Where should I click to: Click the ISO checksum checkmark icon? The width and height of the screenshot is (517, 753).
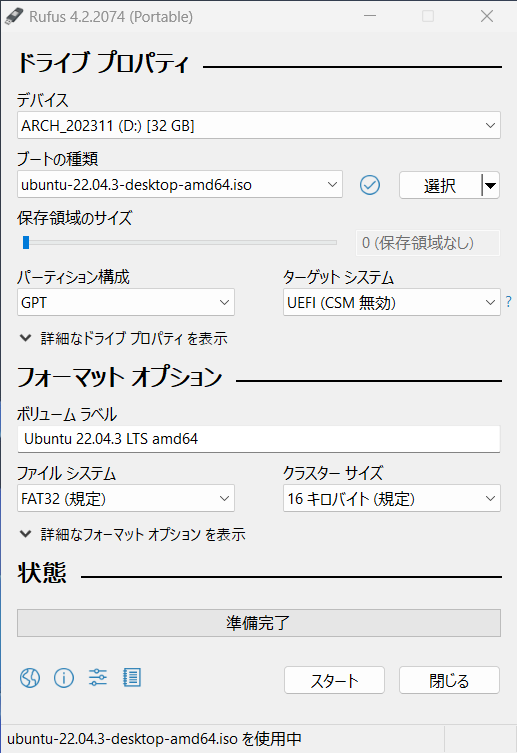tap(370, 185)
